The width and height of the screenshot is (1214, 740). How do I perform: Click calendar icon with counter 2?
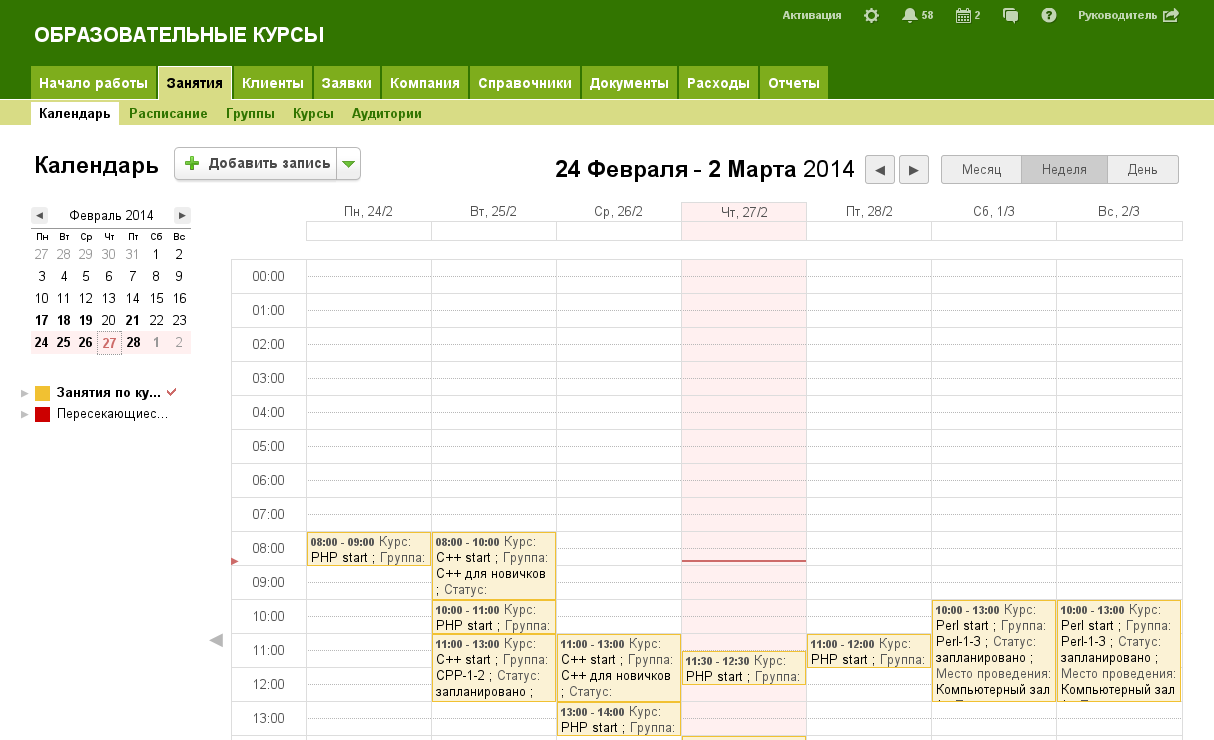point(963,15)
